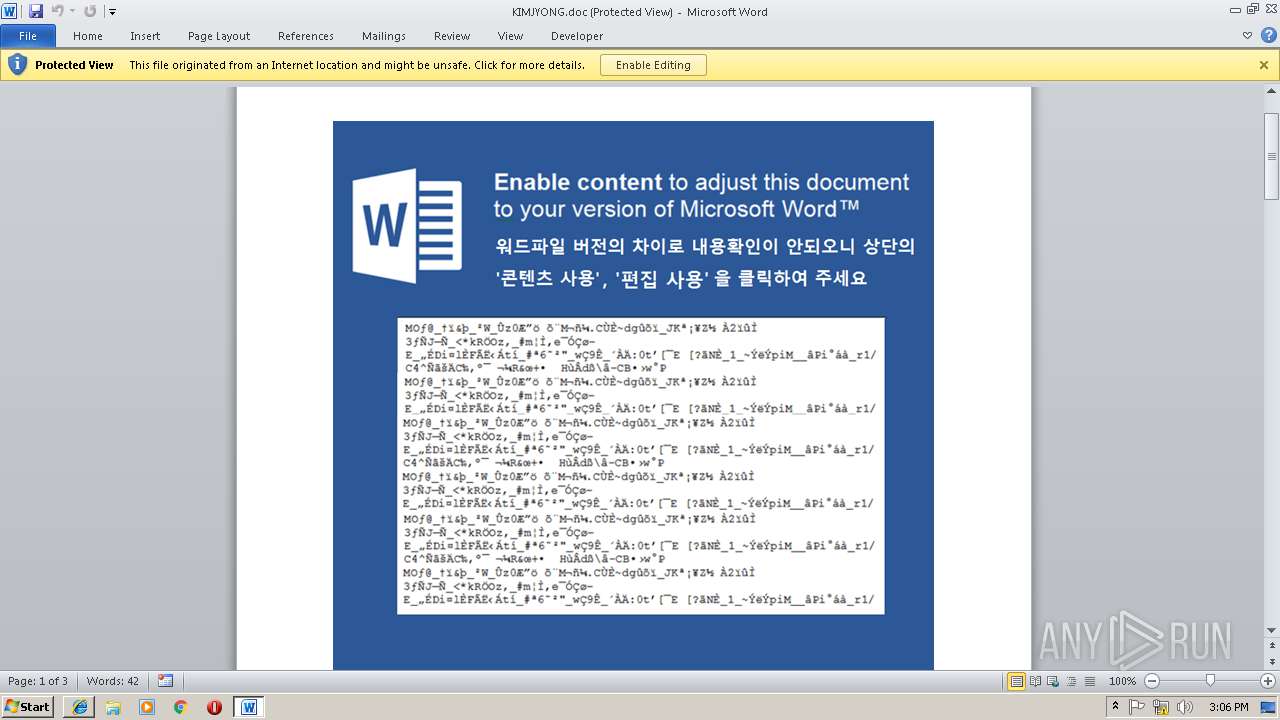Screen dimensions: 1280x720
Task: Switch to the Review tab
Action: click(x=452, y=36)
